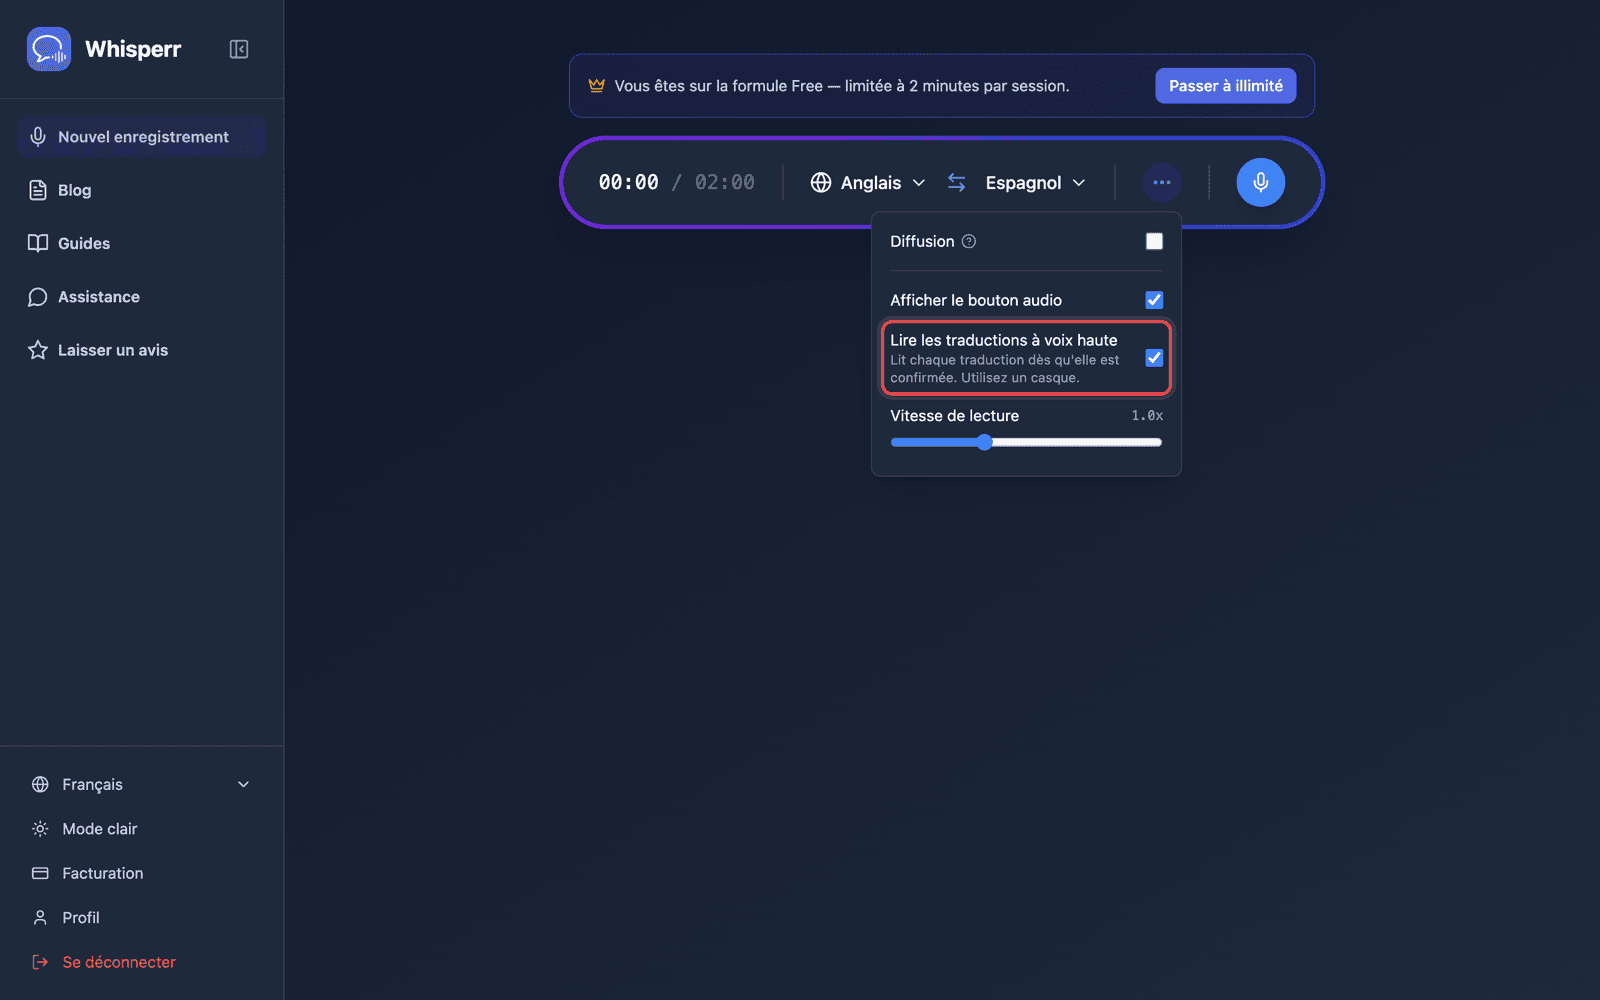This screenshot has height=1000, width=1600.
Task: Uncheck Lire les traductions à voix haute
Action: pos(1154,358)
